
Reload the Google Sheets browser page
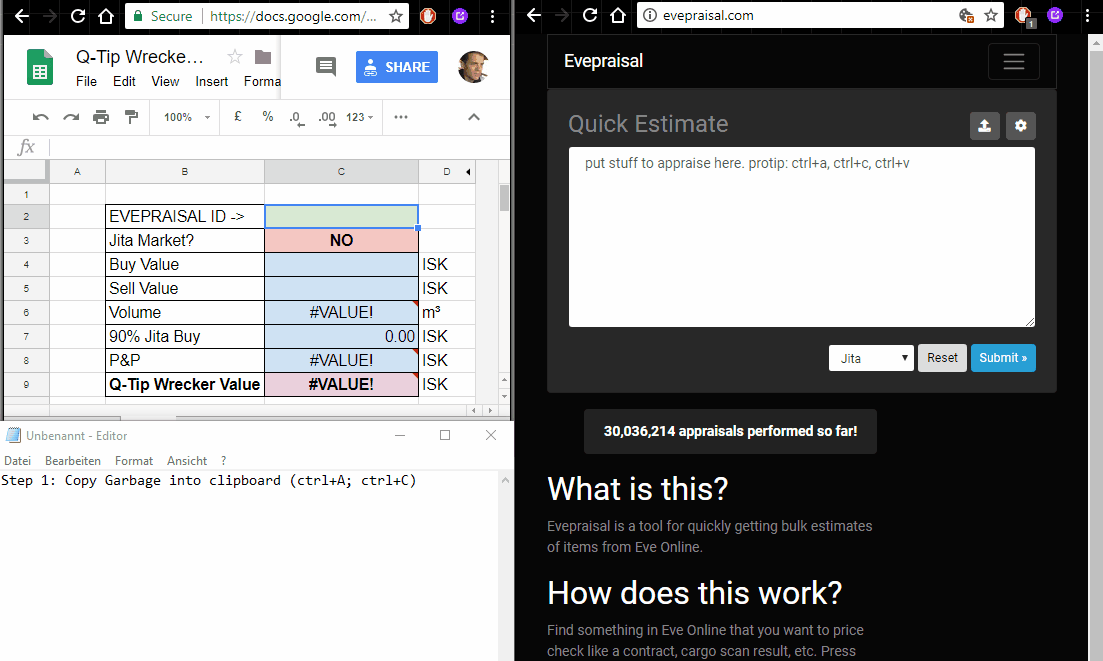pos(78,15)
